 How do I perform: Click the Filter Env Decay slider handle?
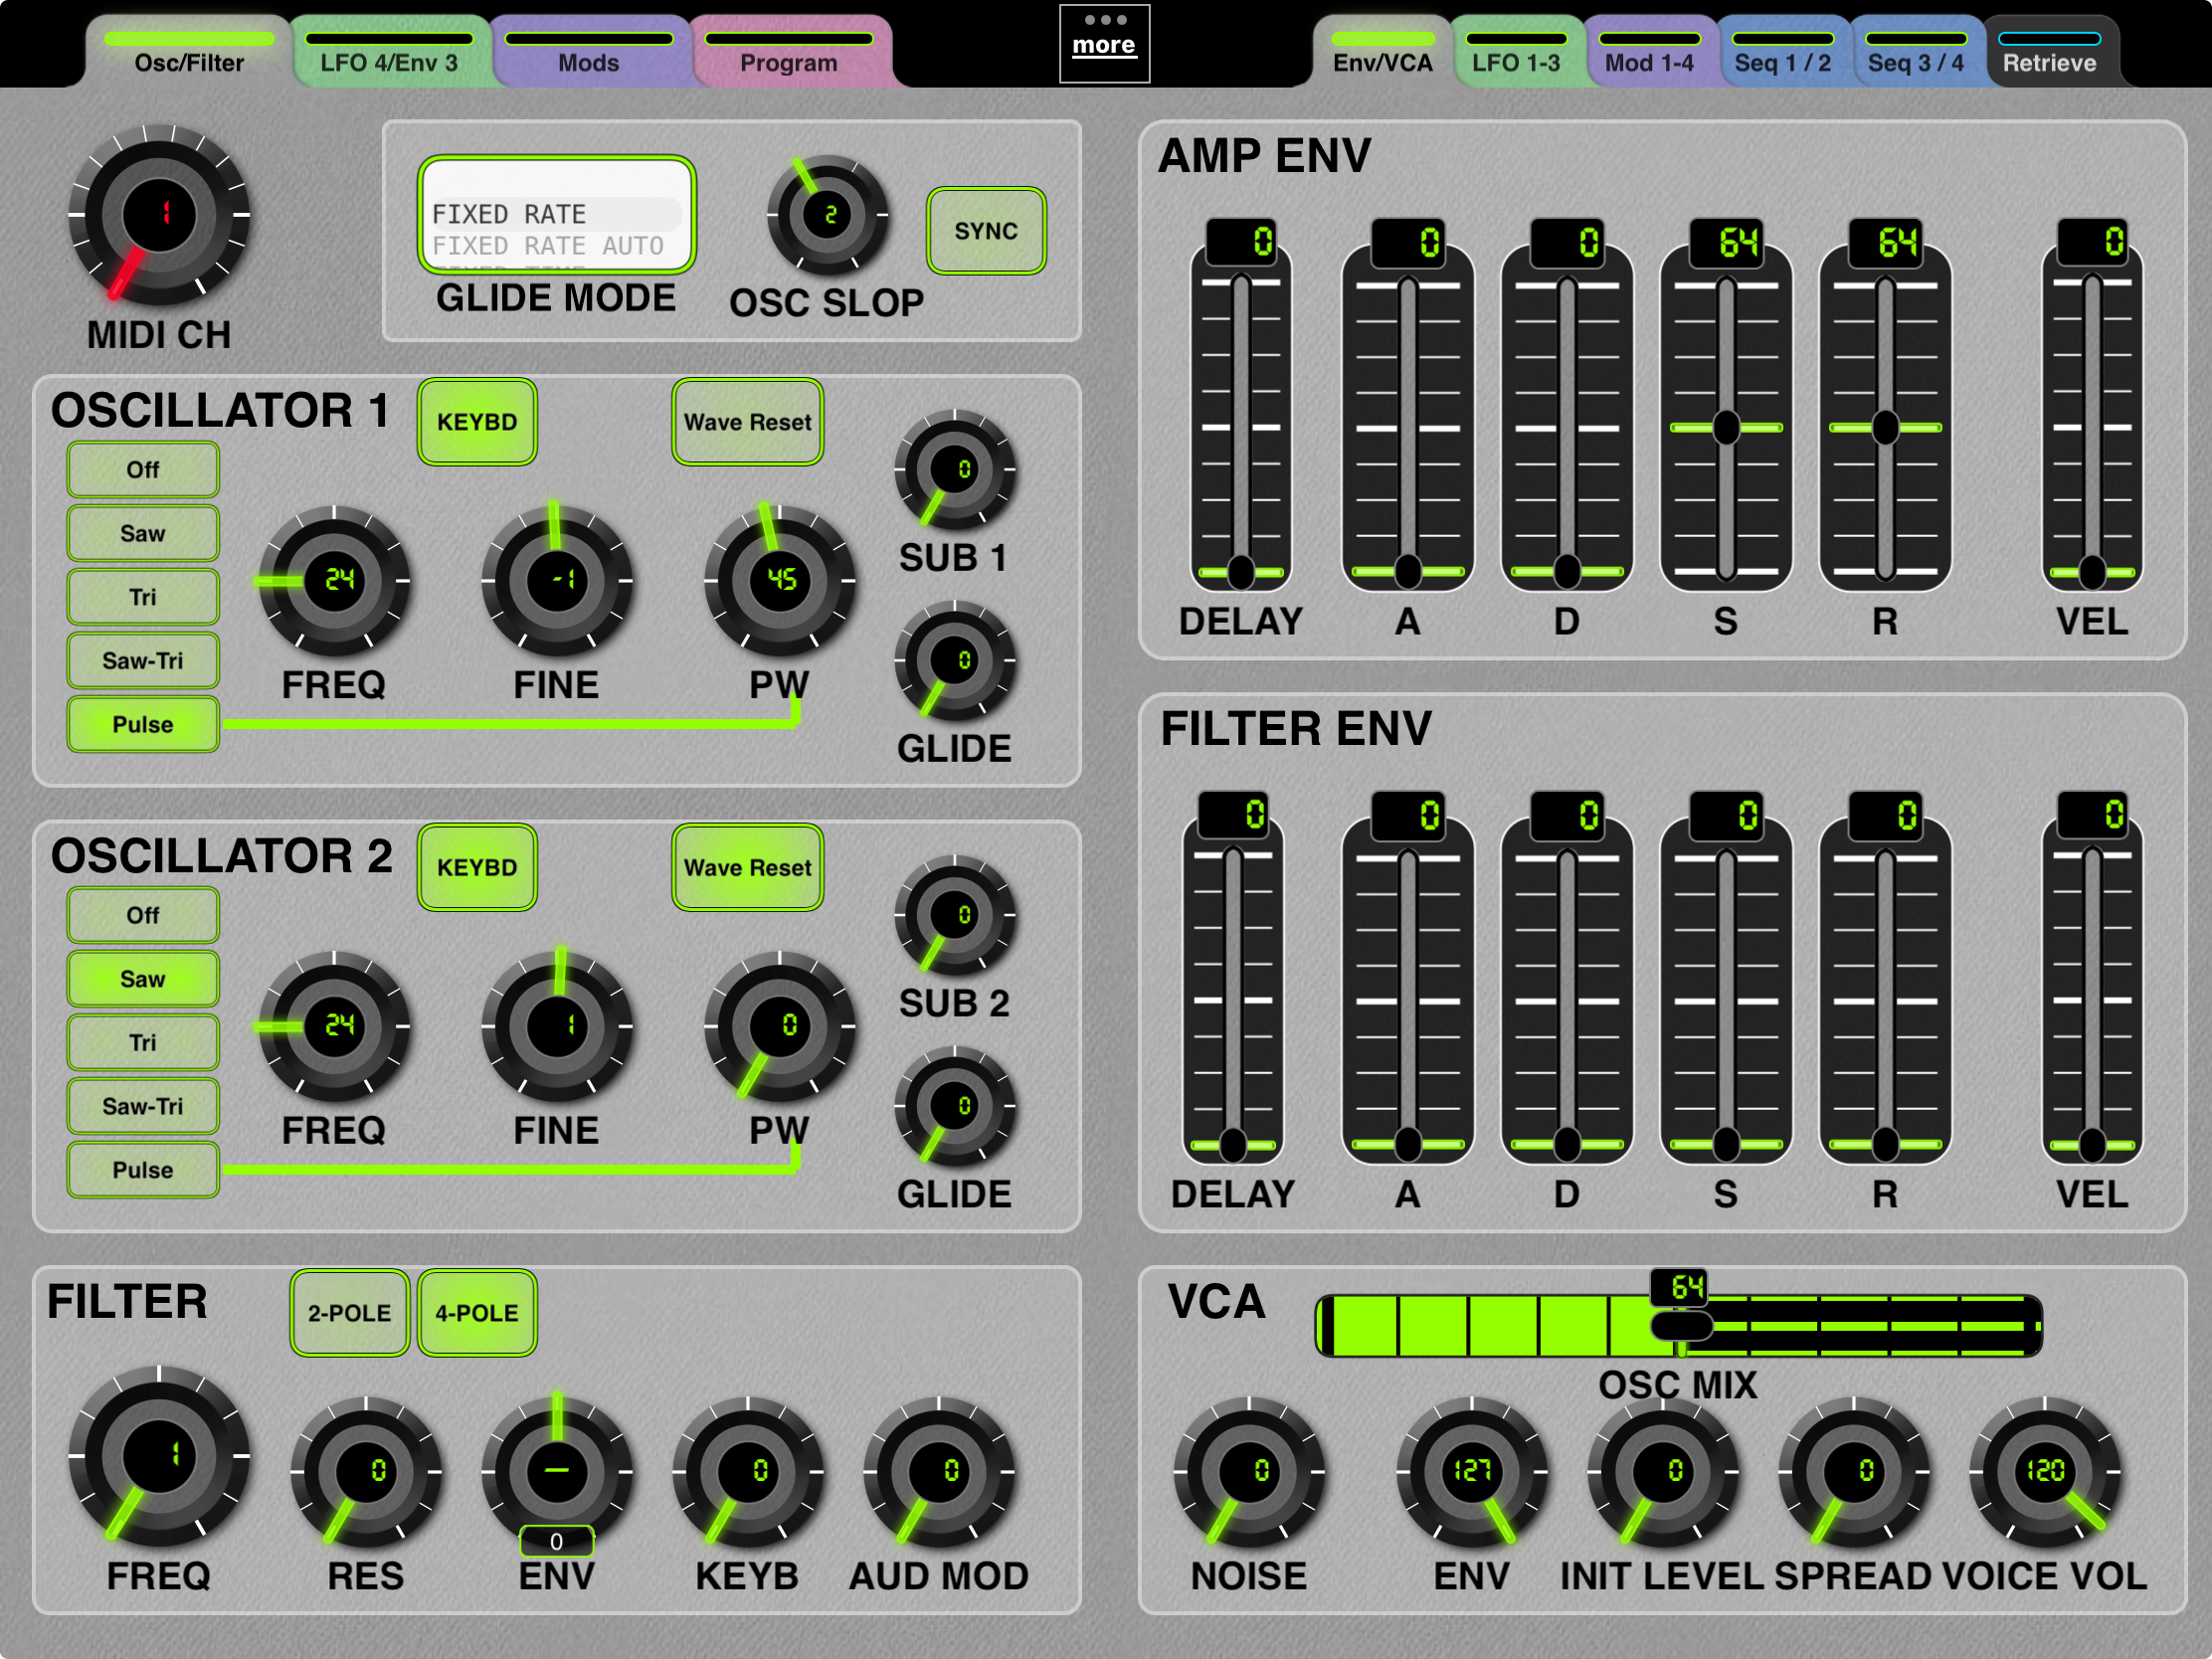click(x=1567, y=1145)
